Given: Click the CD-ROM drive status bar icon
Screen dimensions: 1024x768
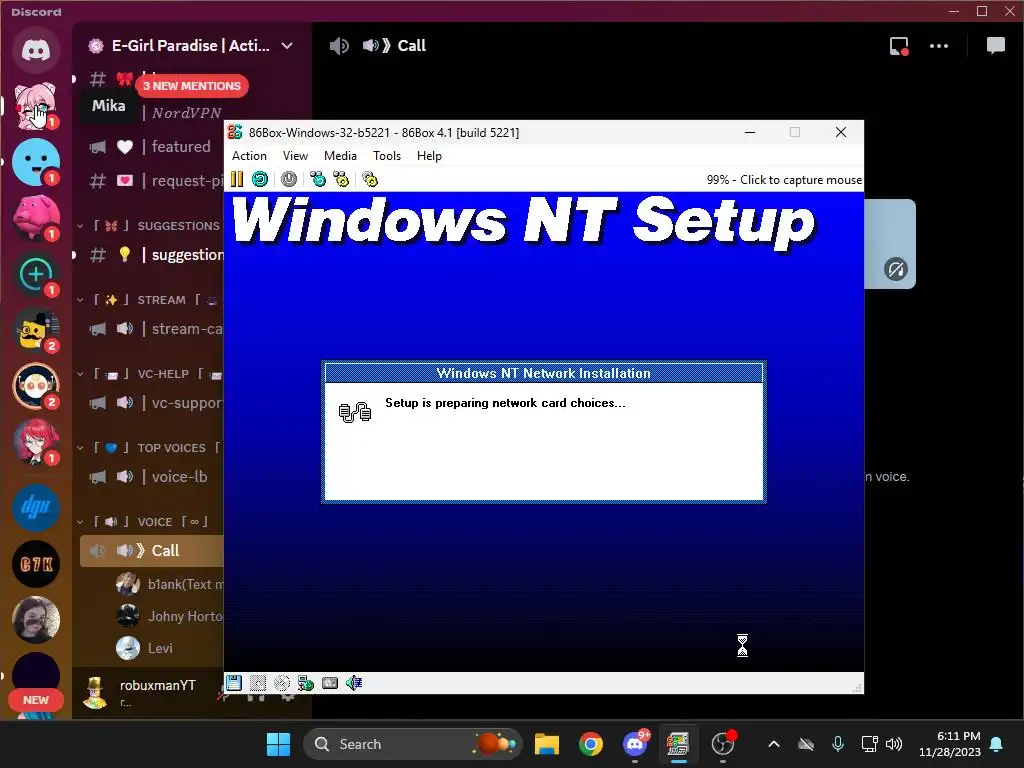Looking at the screenshot, I should [x=282, y=683].
